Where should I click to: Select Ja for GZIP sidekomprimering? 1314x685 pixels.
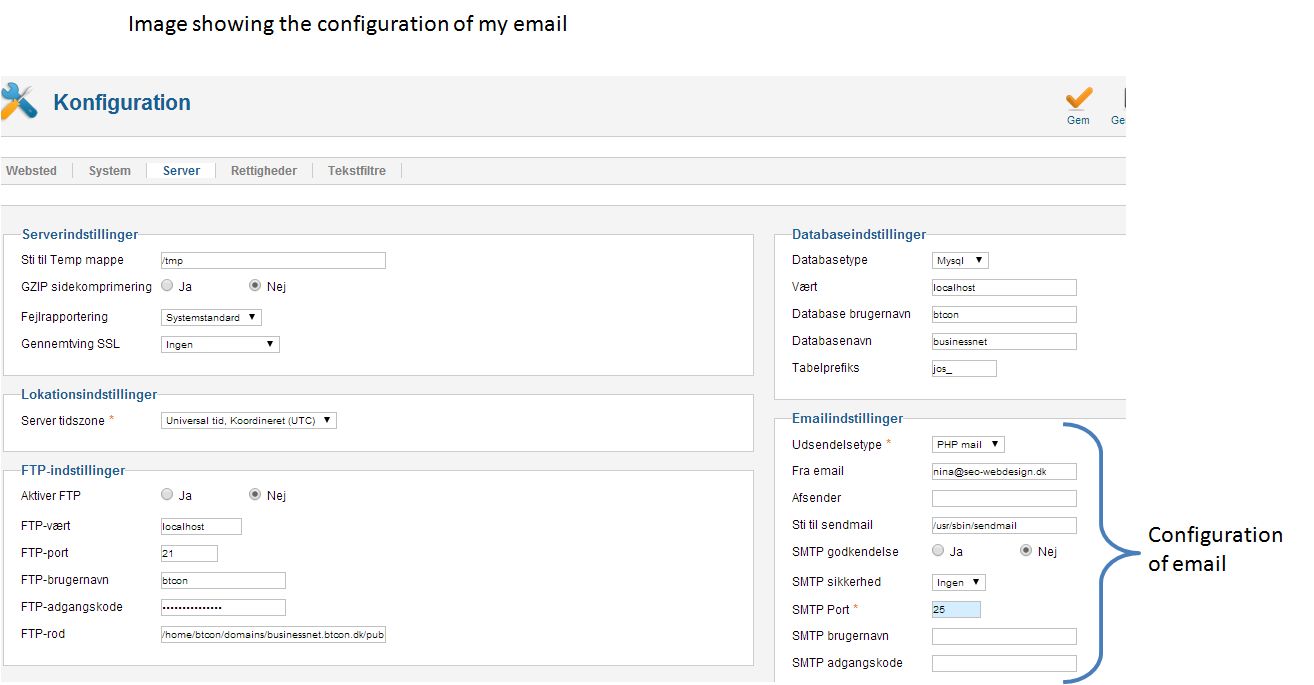[167, 286]
